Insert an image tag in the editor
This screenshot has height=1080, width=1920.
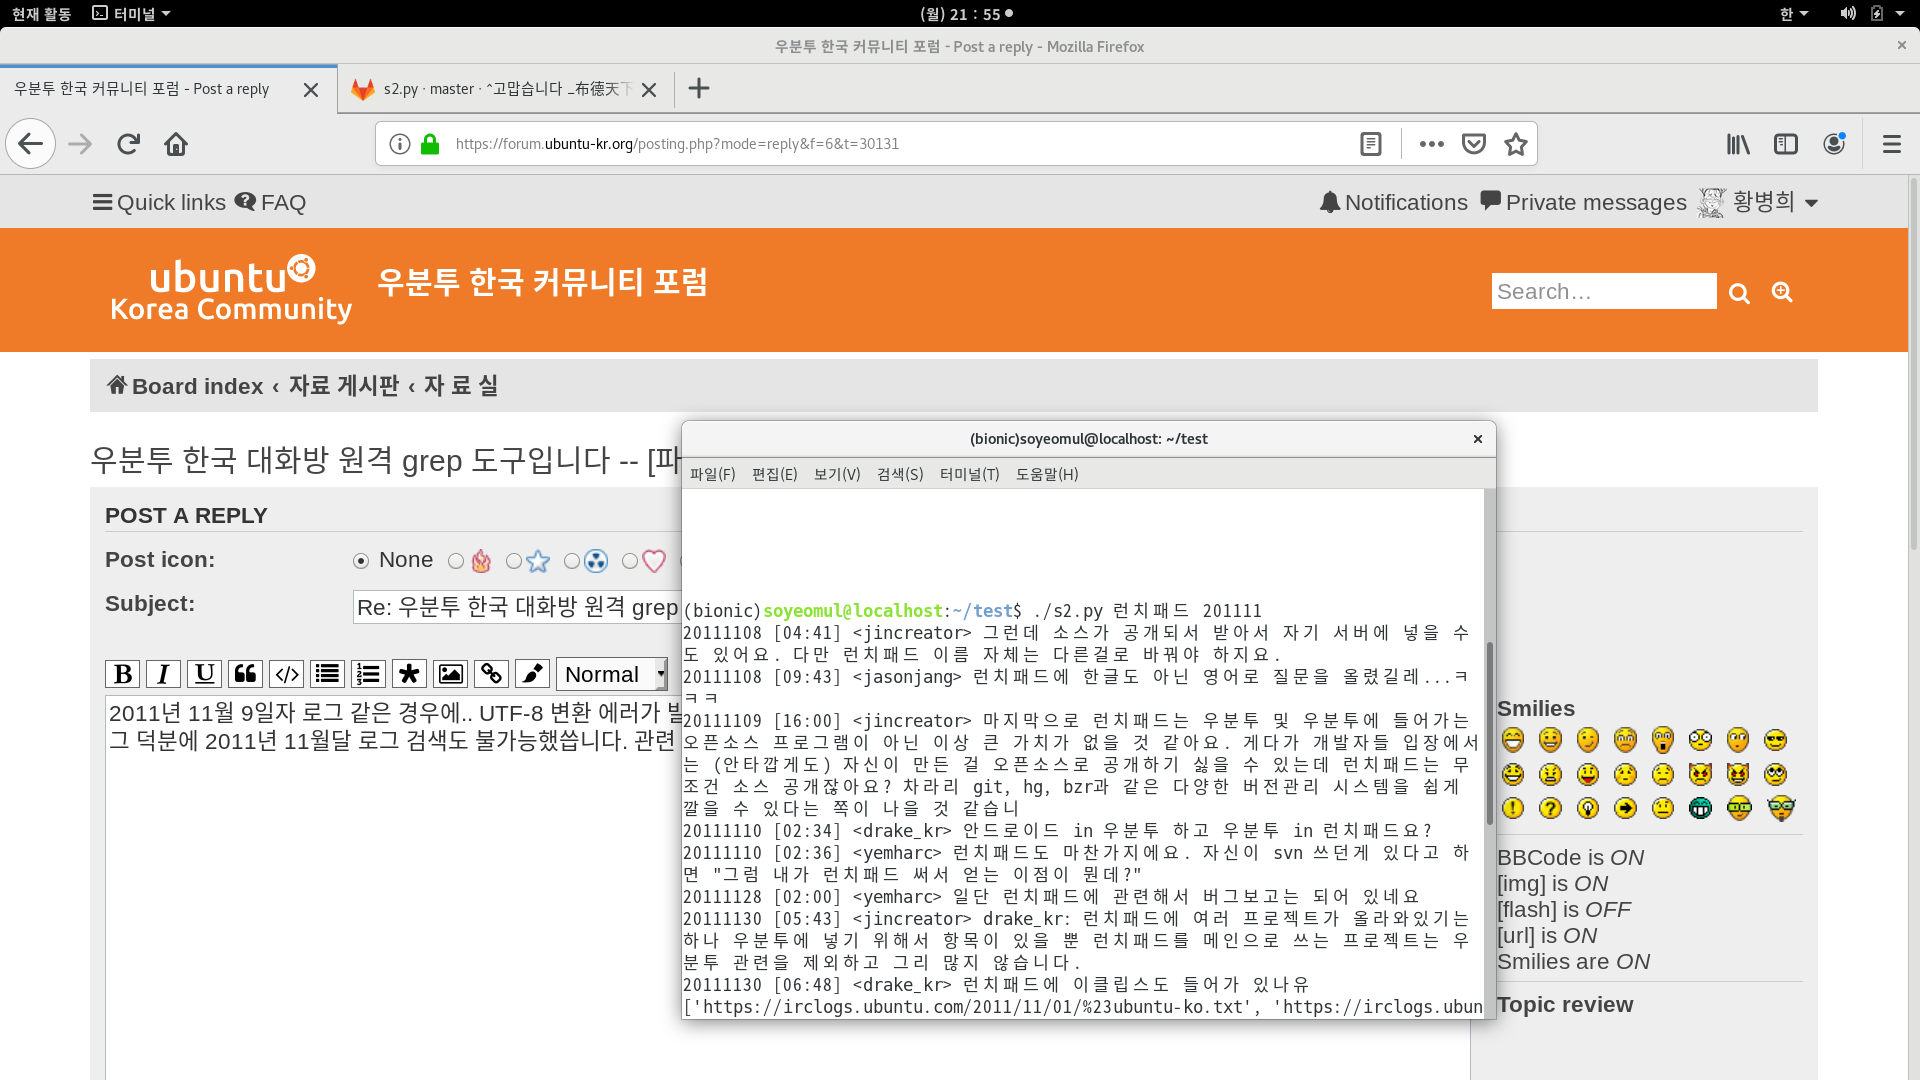449,673
